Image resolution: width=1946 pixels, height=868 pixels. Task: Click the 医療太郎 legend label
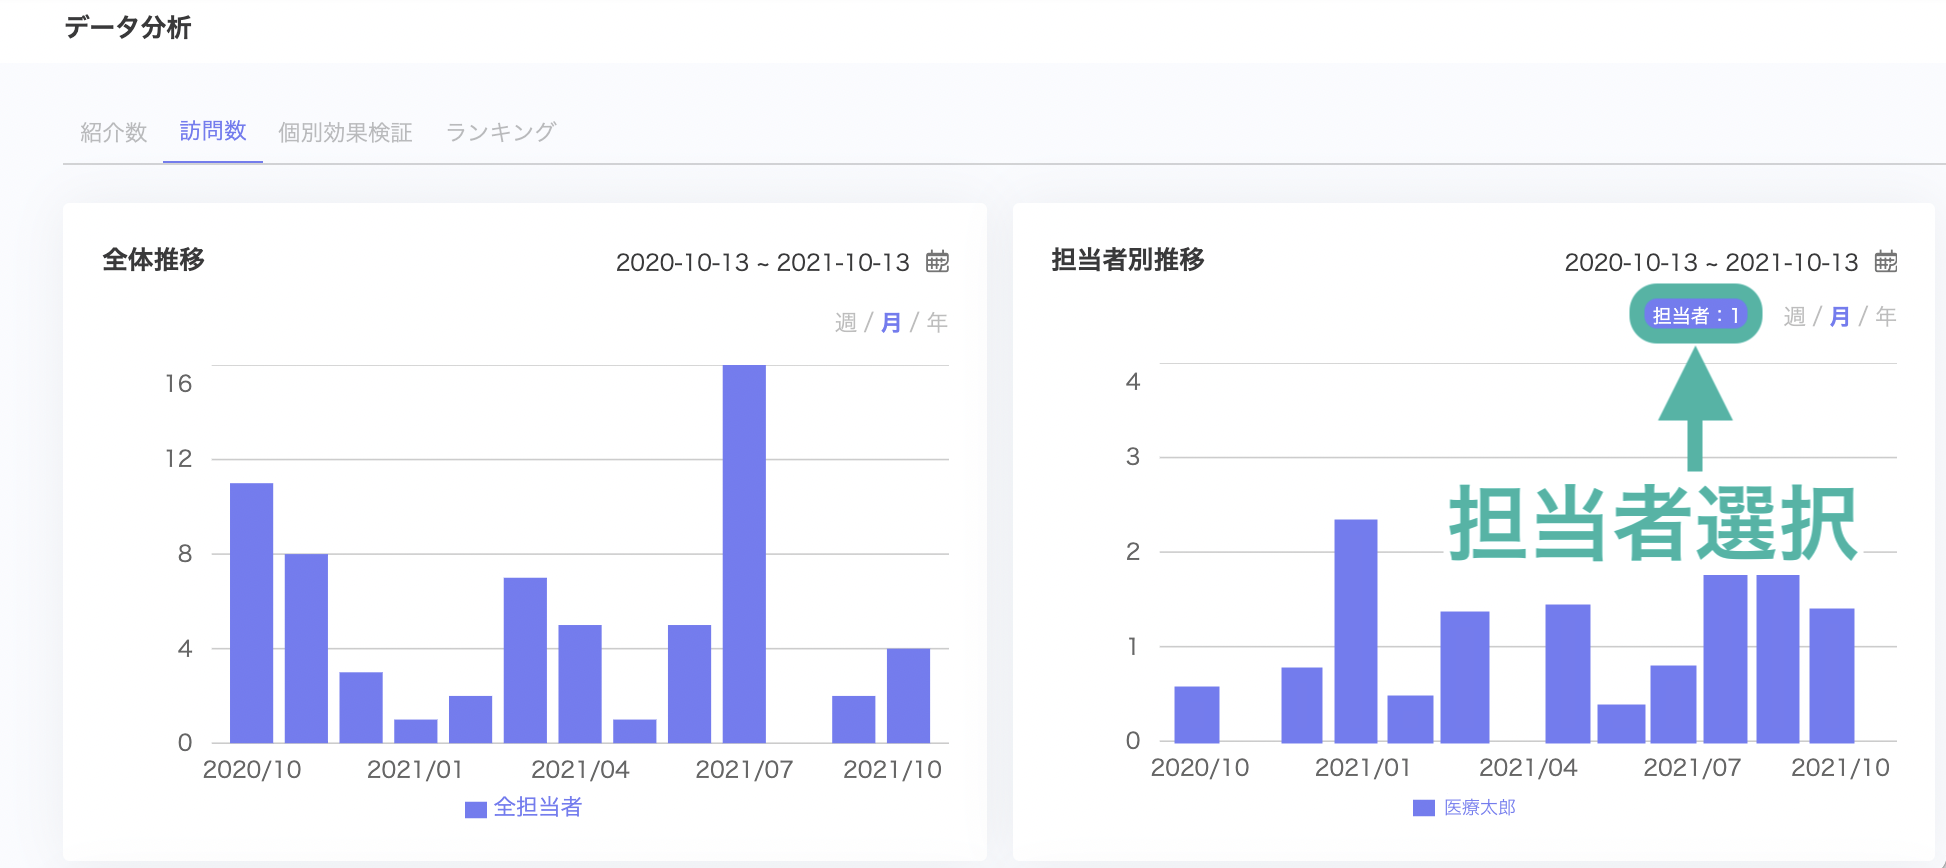(1480, 807)
